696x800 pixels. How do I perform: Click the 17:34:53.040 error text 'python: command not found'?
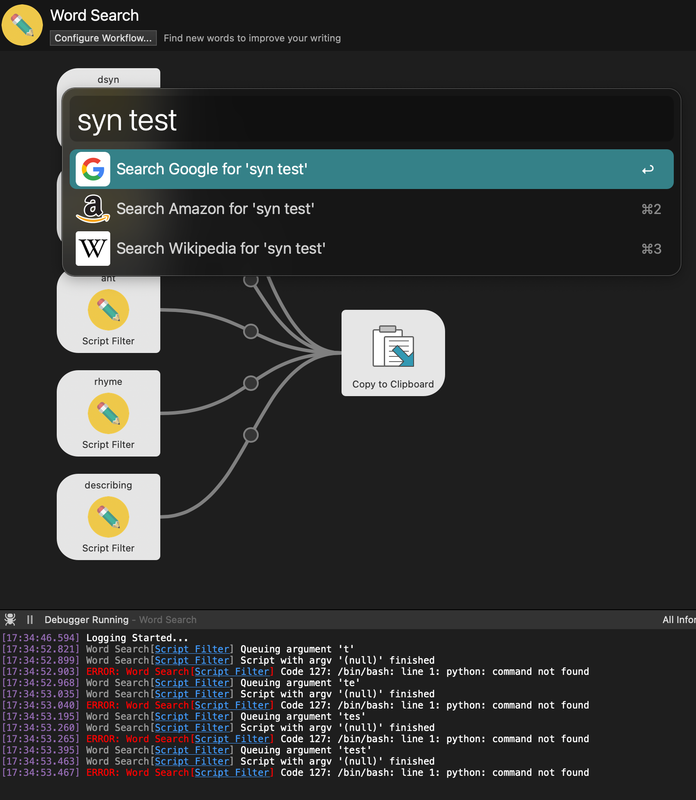click(517, 705)
